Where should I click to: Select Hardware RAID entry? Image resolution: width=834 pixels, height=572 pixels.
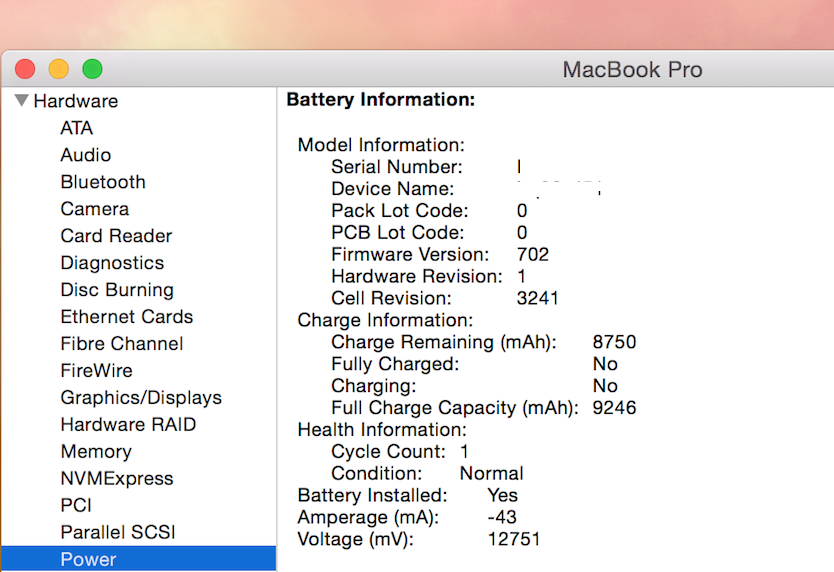128,425
